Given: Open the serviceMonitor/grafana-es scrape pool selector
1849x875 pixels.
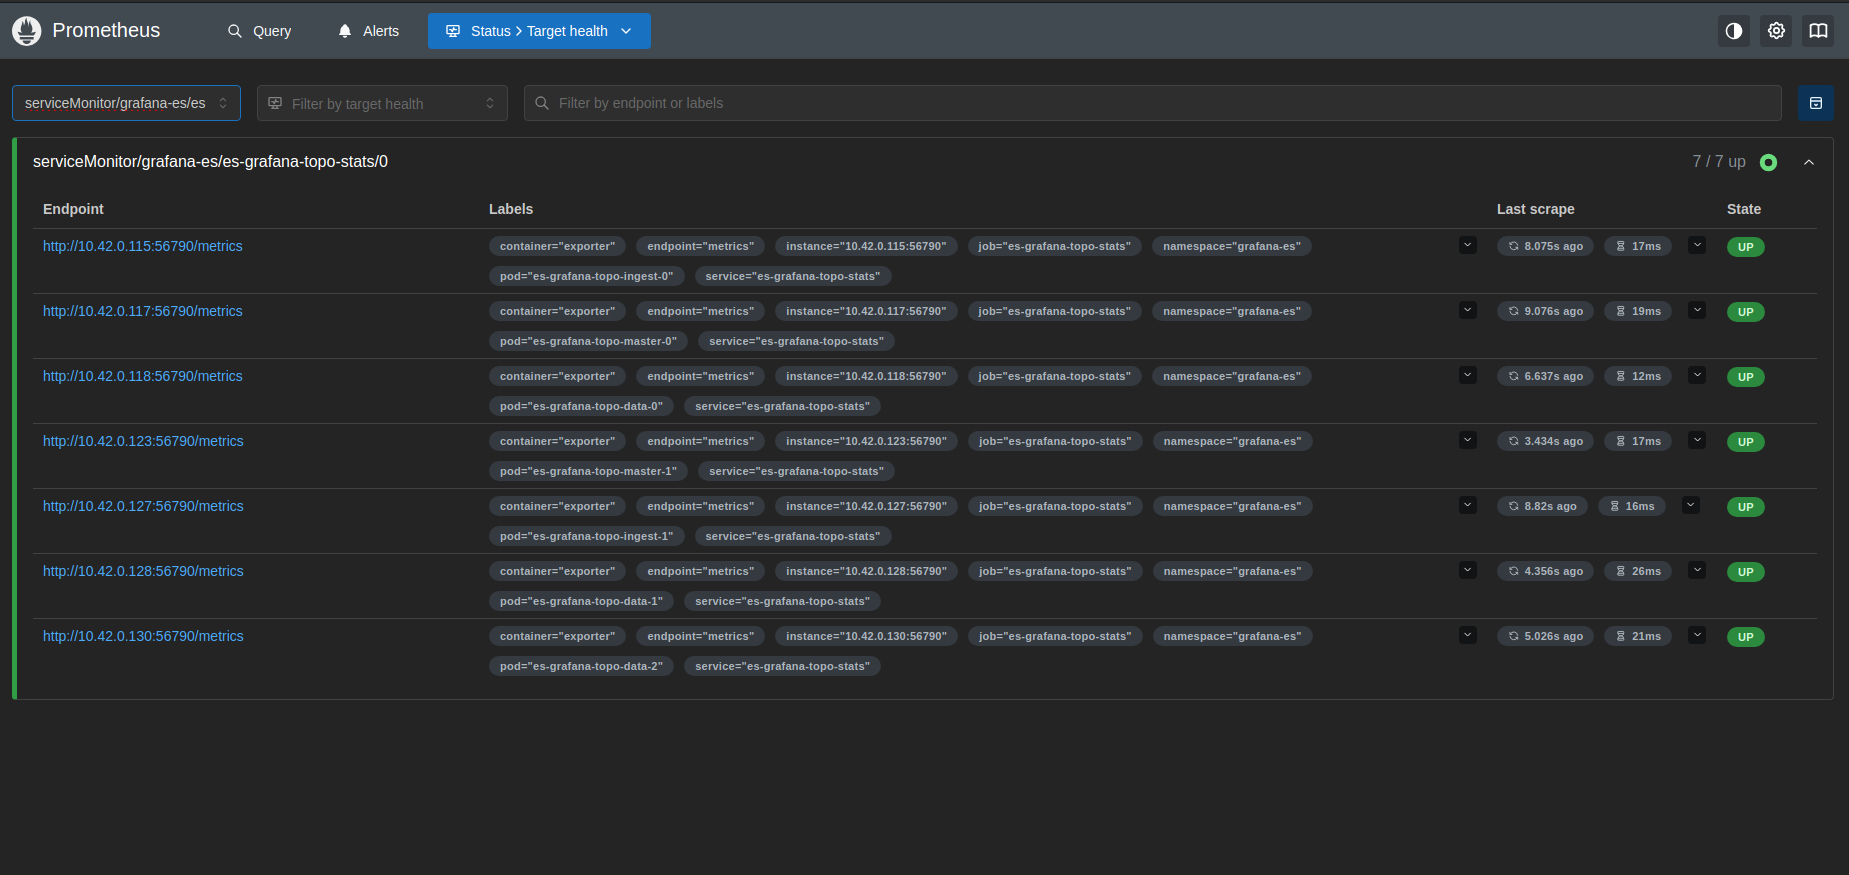Looking at the screenshot, I should point(126,103).
